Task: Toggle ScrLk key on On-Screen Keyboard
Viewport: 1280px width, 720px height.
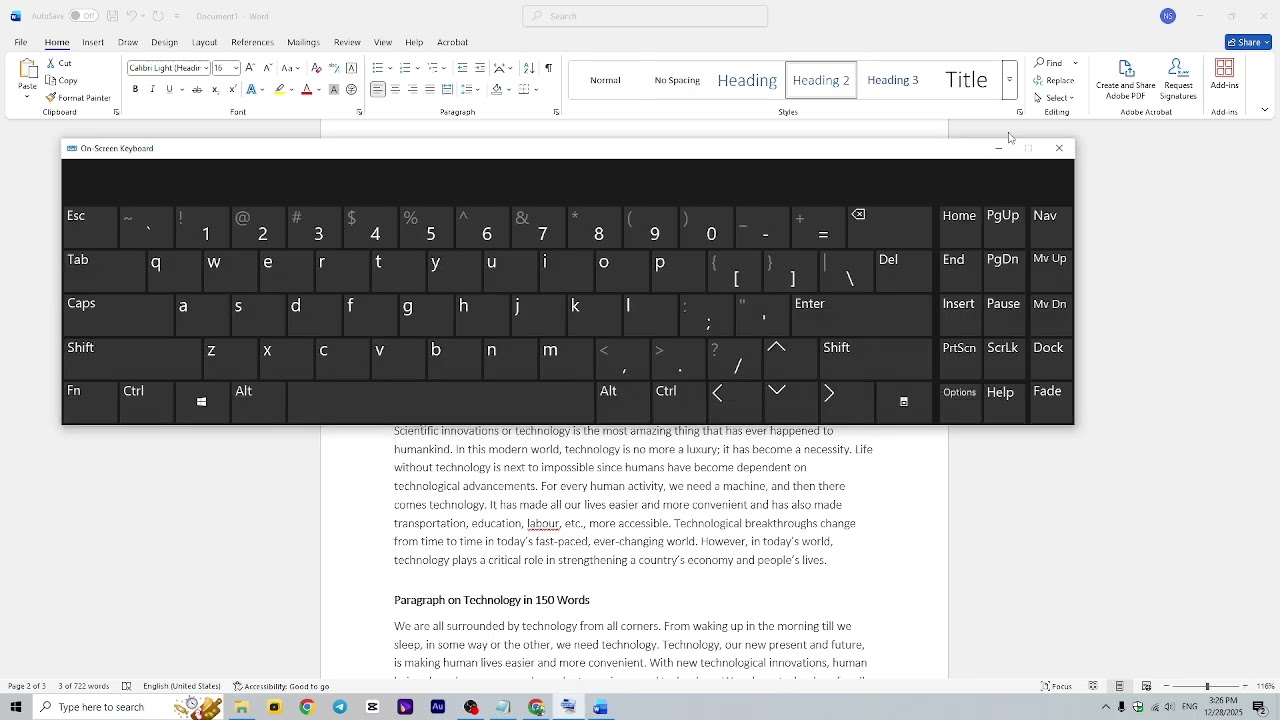Action: pos(1003,359)
